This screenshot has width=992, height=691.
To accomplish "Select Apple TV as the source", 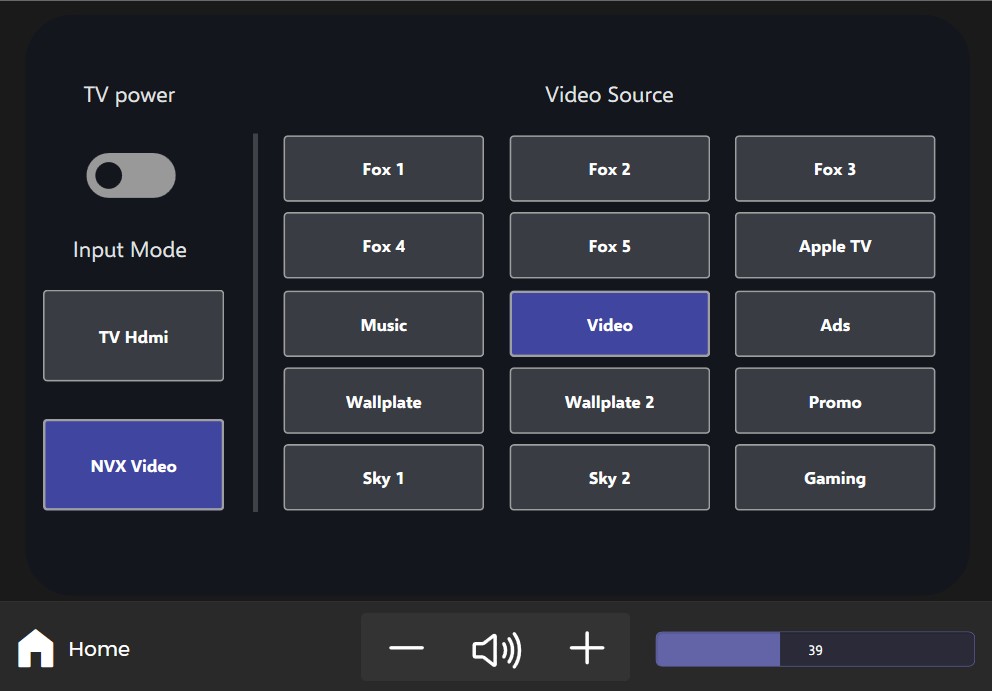I will (x=834, y=245).
